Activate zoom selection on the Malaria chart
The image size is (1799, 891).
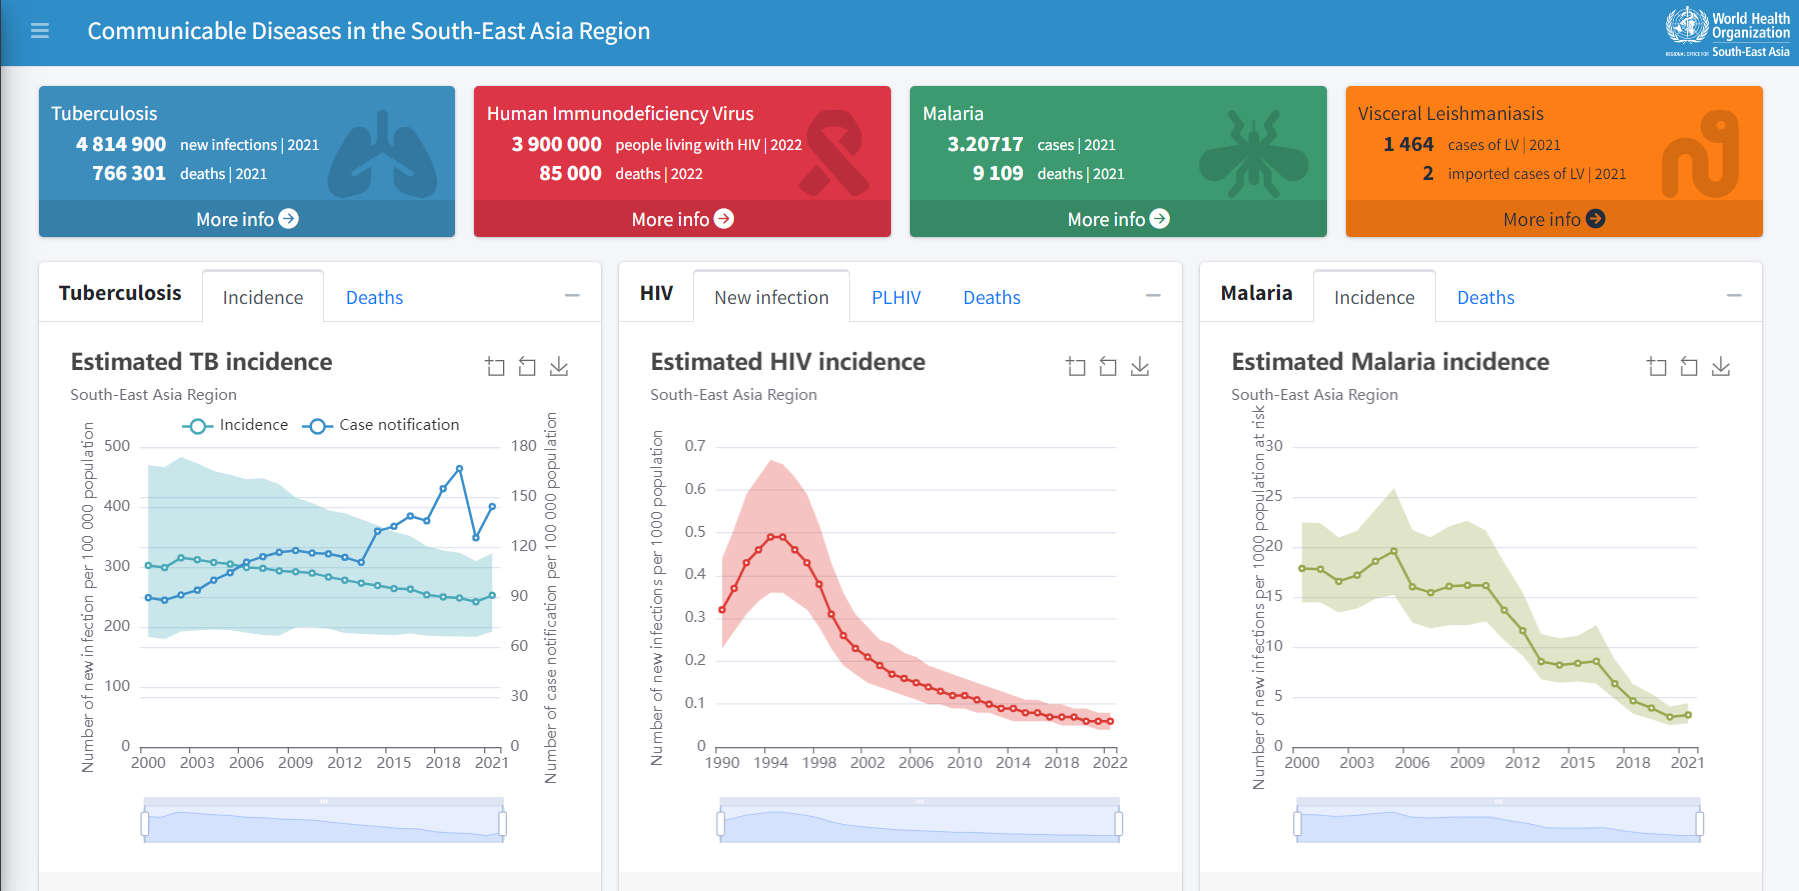tap(1657, 366)
